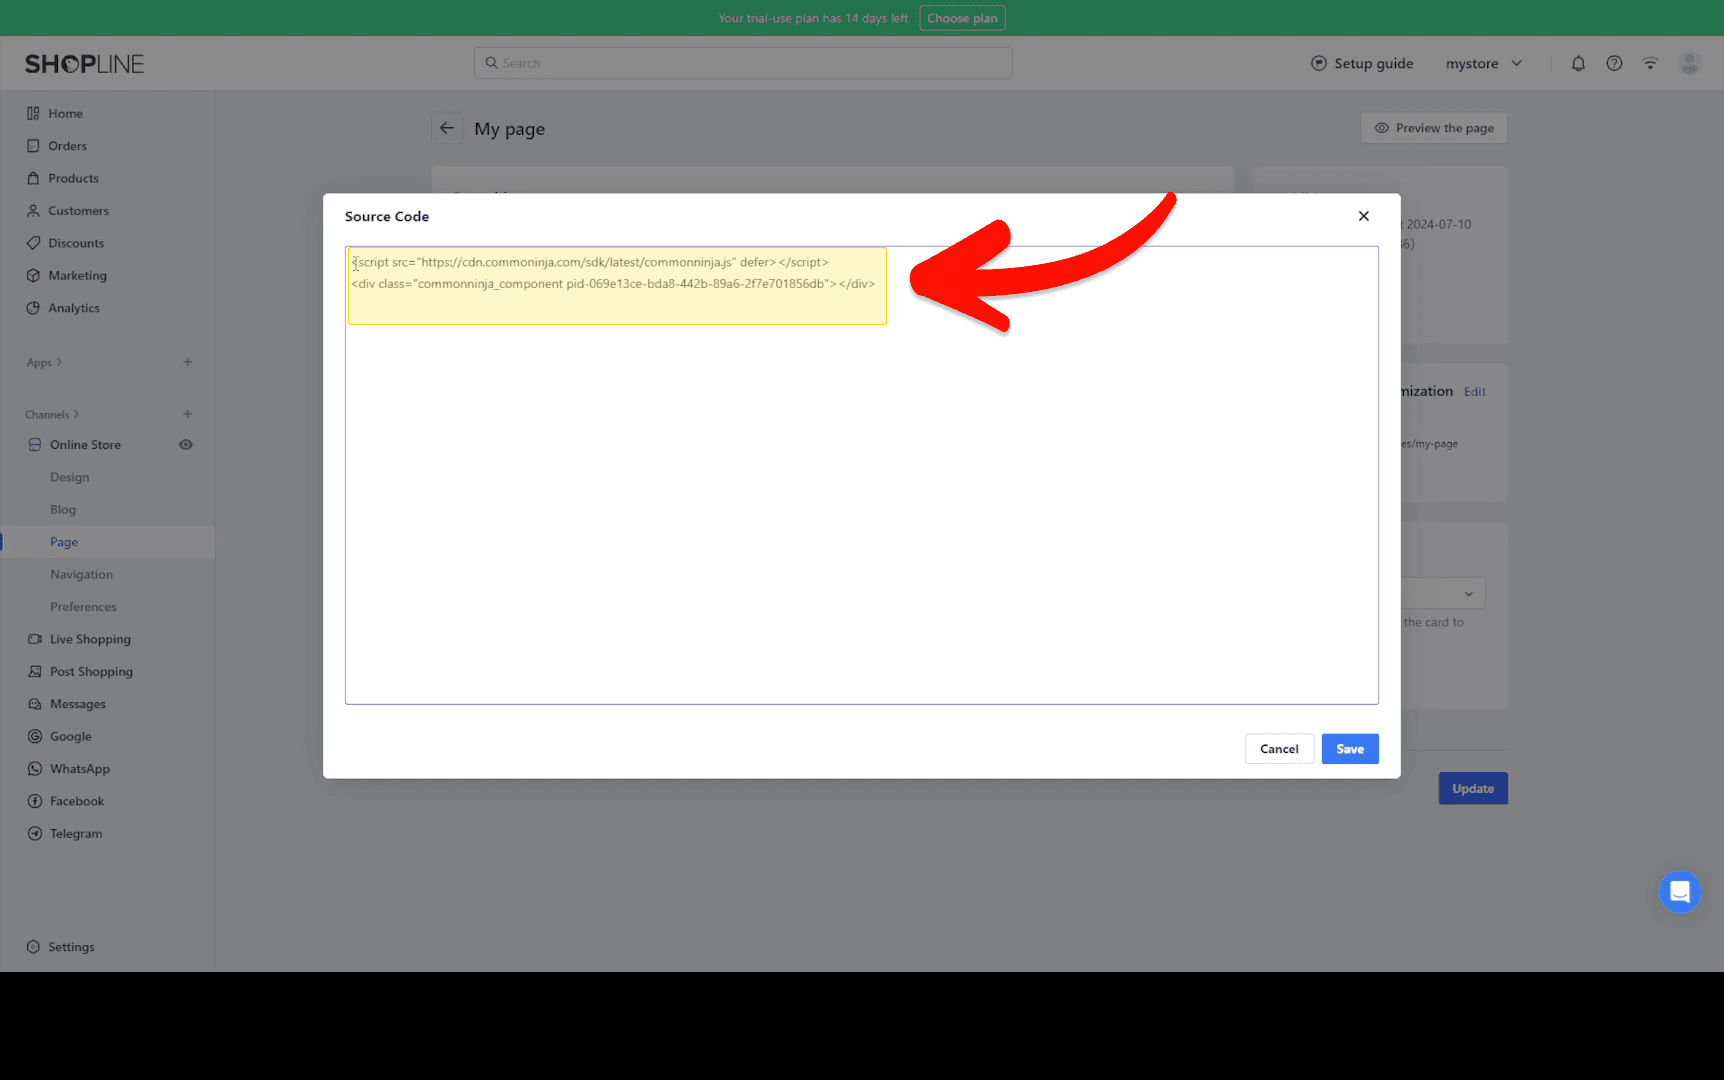Click the Marketing icon in sidebar
Screen dimensions: 1724x1080
33,276
